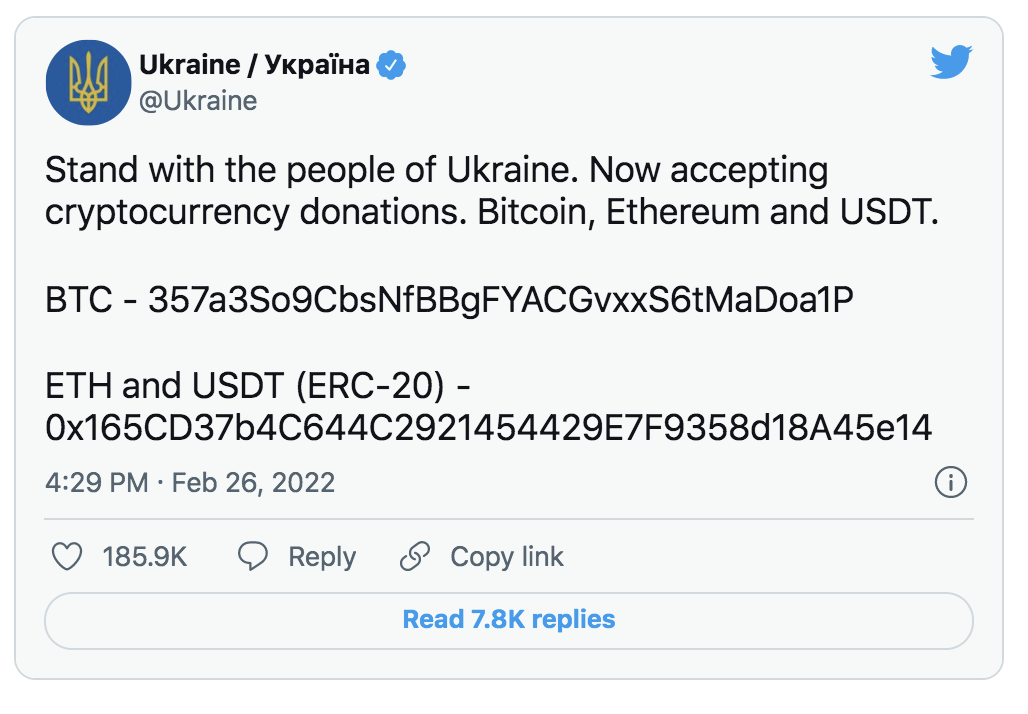Screen dimensions: 1028x714
Task: Click the Twitter bird logo icon
Action: 951,63
